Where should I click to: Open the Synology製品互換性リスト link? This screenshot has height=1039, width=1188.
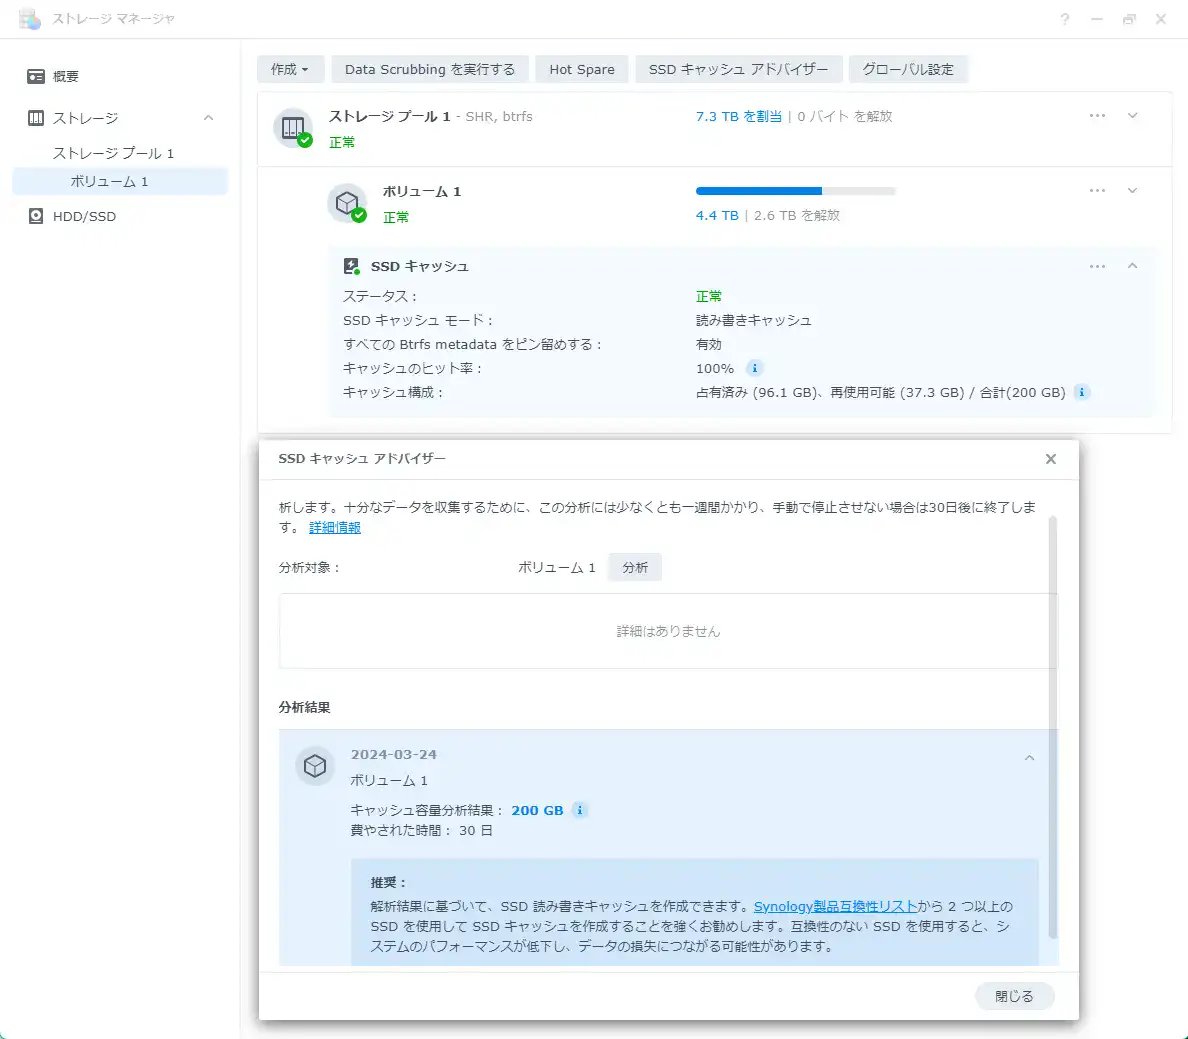point(835,906)
